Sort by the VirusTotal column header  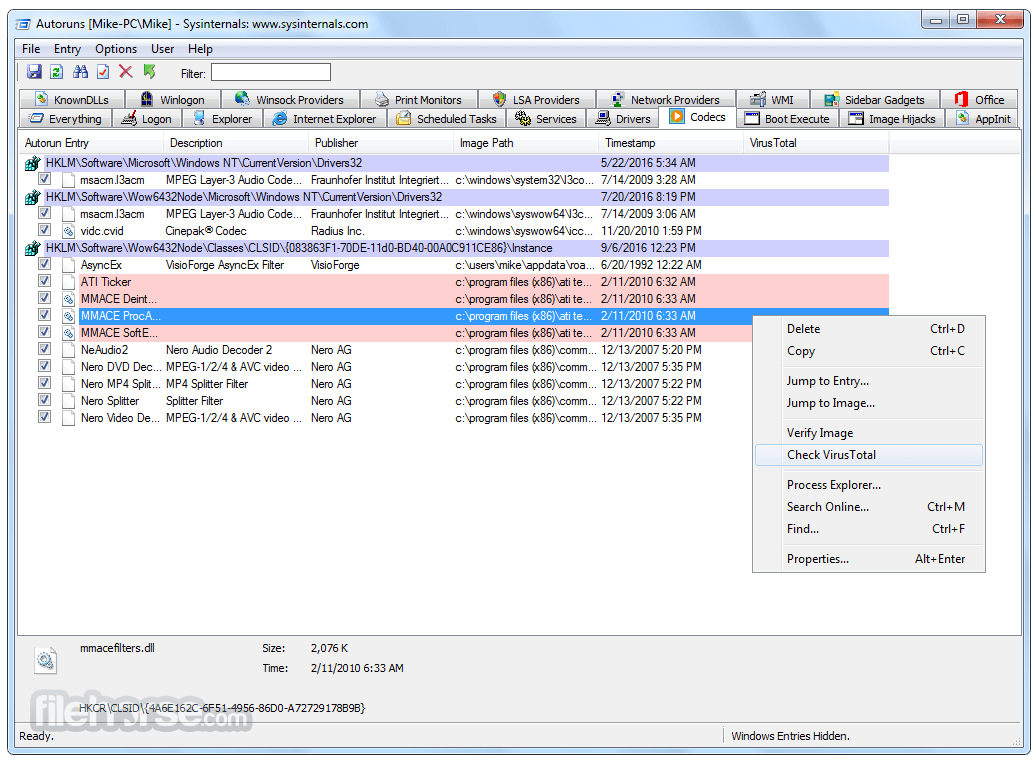(816, 143)
